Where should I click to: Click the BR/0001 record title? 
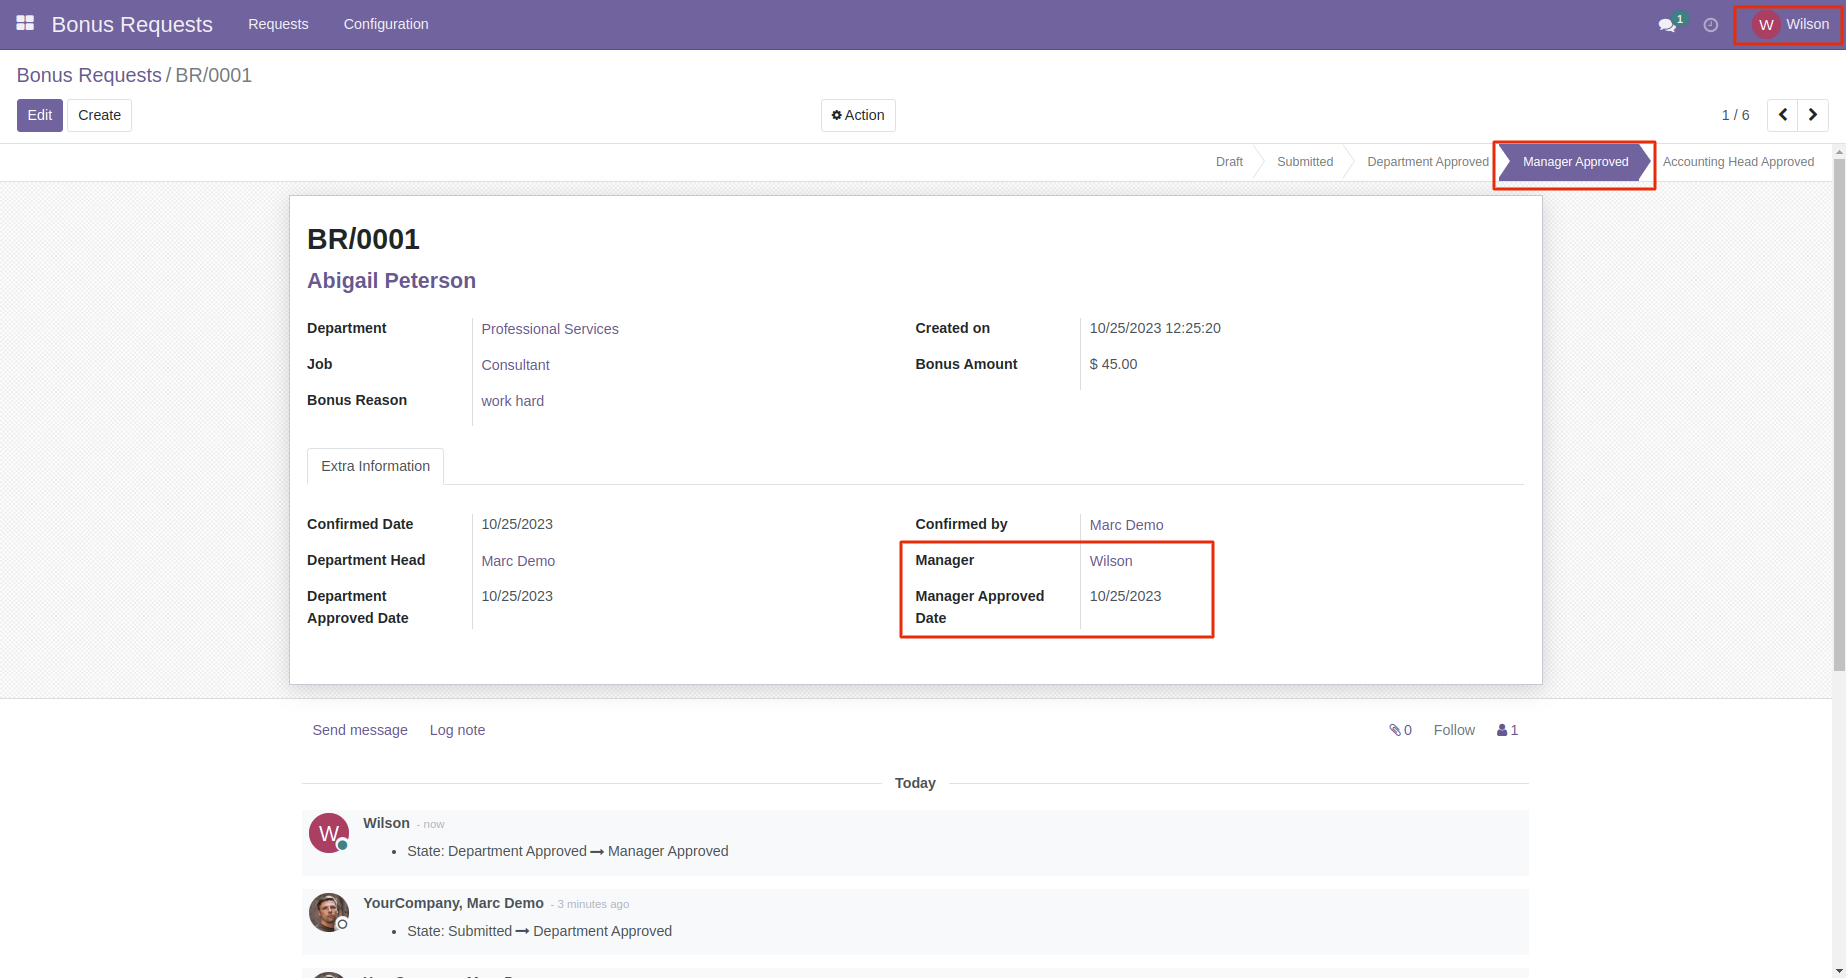pos(363,239)
